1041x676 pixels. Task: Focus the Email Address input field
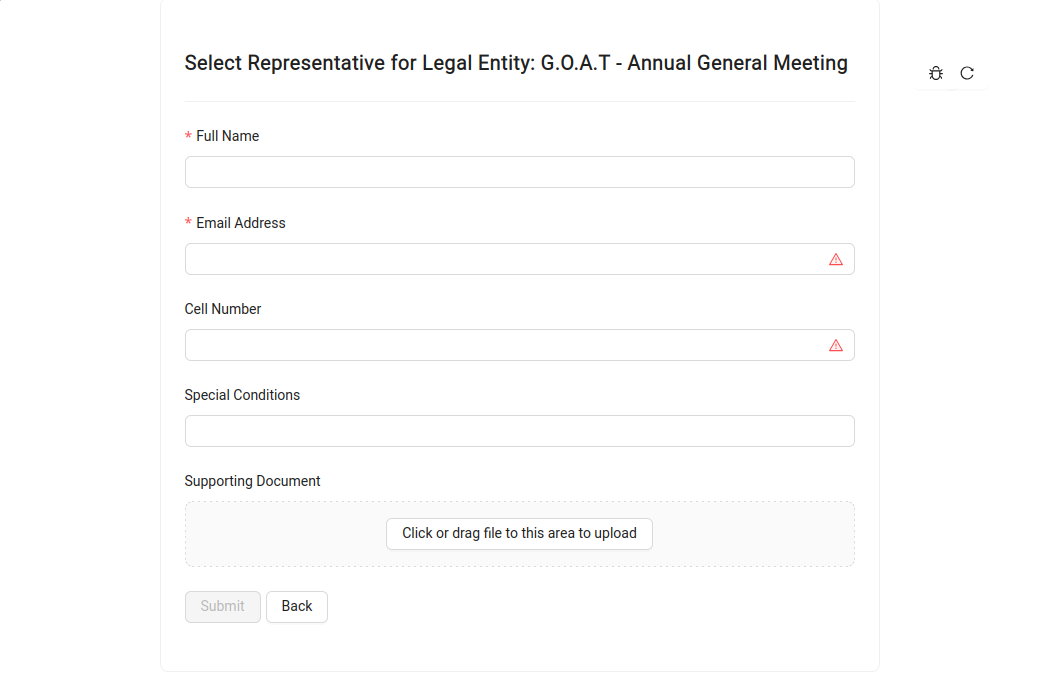click(x=519, y=259)
